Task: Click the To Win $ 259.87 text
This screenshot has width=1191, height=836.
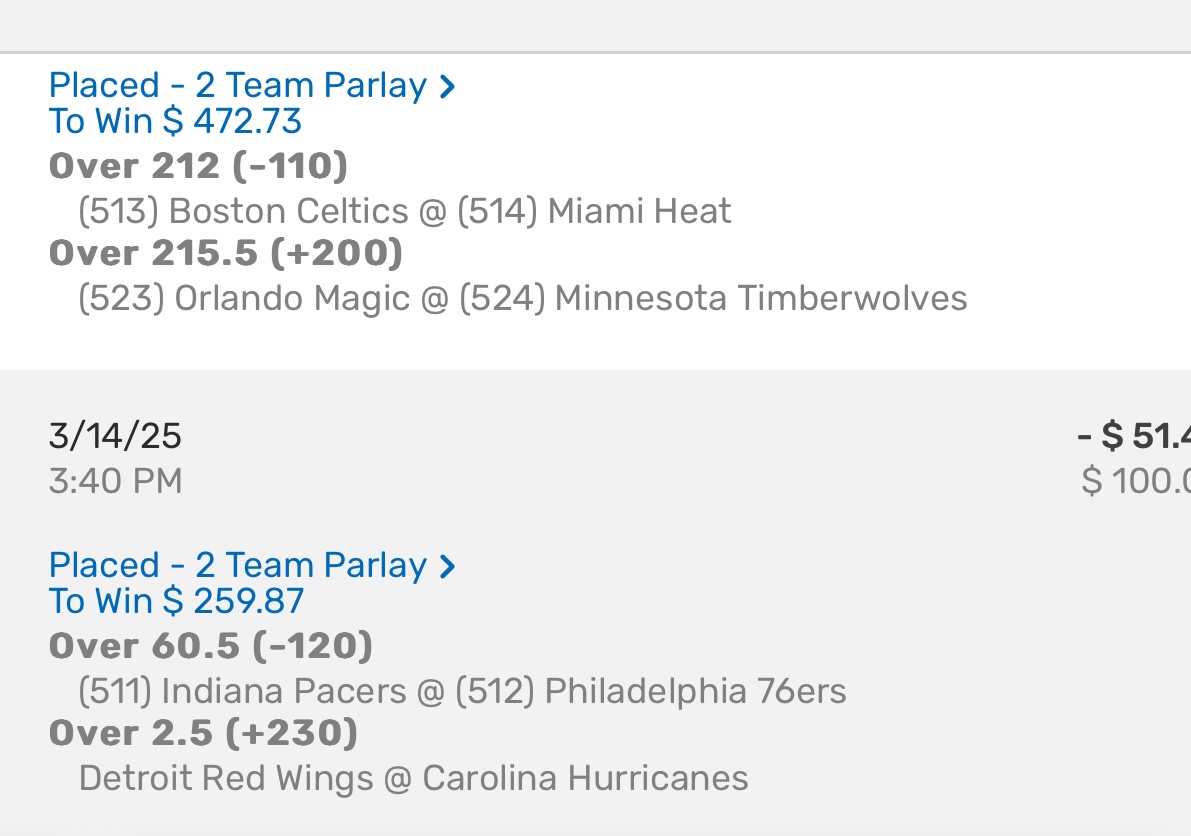Action: click(176, 601)
